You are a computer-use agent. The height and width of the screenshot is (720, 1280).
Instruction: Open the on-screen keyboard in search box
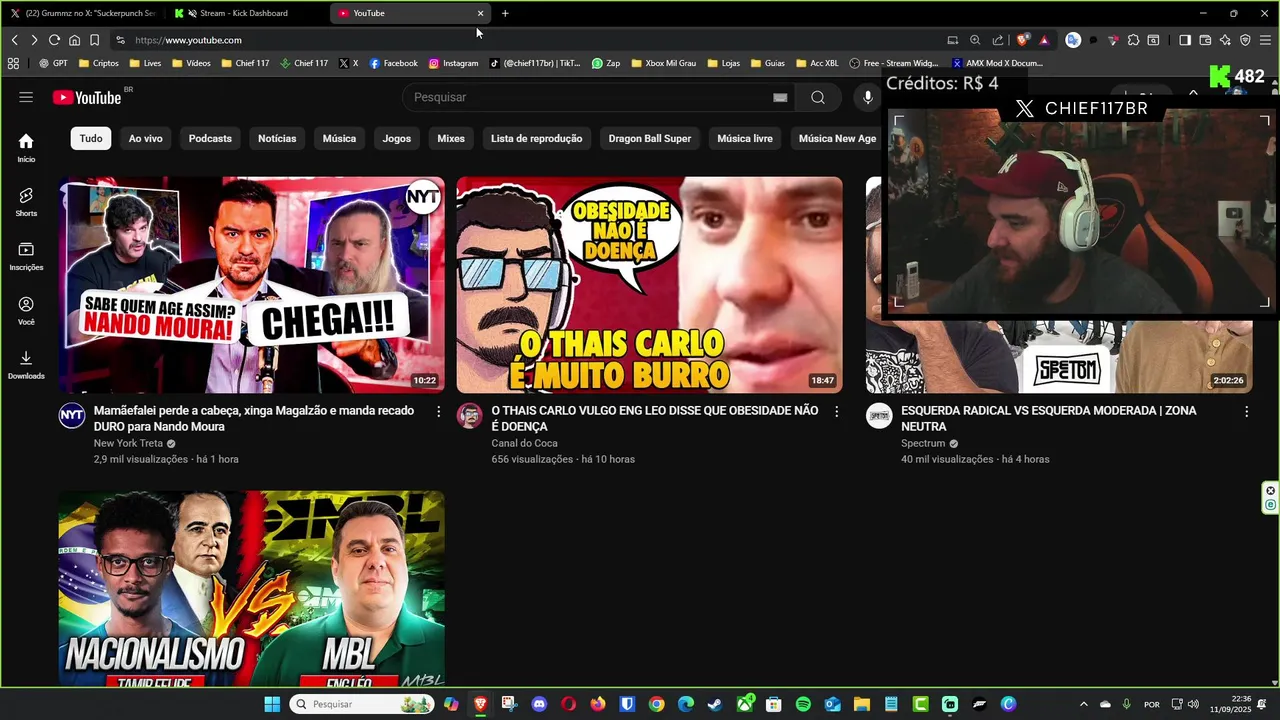tap(780, 97)
